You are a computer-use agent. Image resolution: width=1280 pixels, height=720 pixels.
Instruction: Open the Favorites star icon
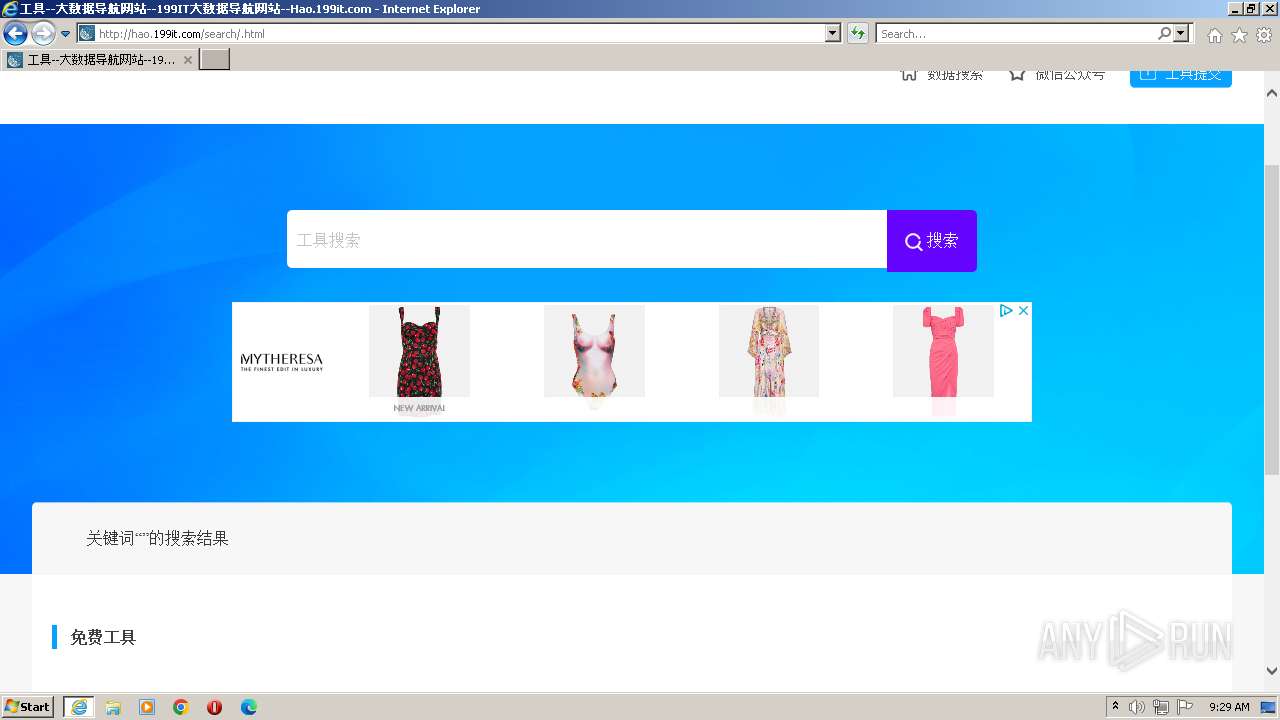1239,35
